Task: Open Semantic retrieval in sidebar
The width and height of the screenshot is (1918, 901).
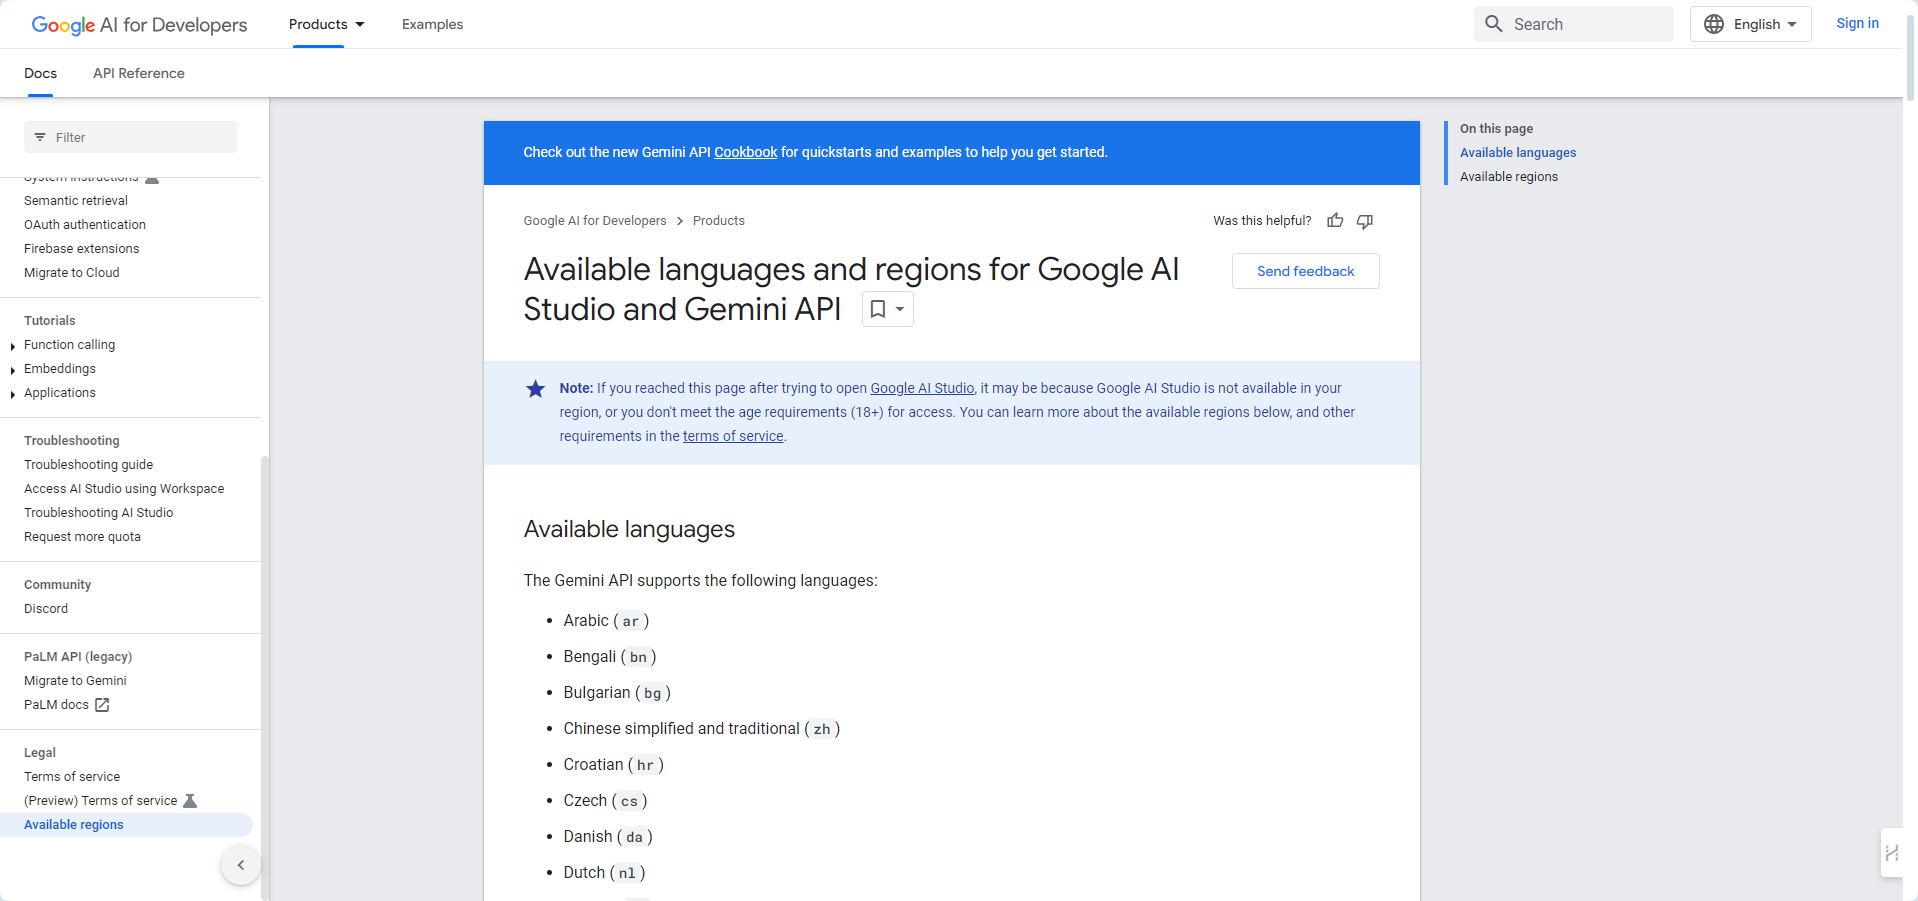Action: (76, 201)
